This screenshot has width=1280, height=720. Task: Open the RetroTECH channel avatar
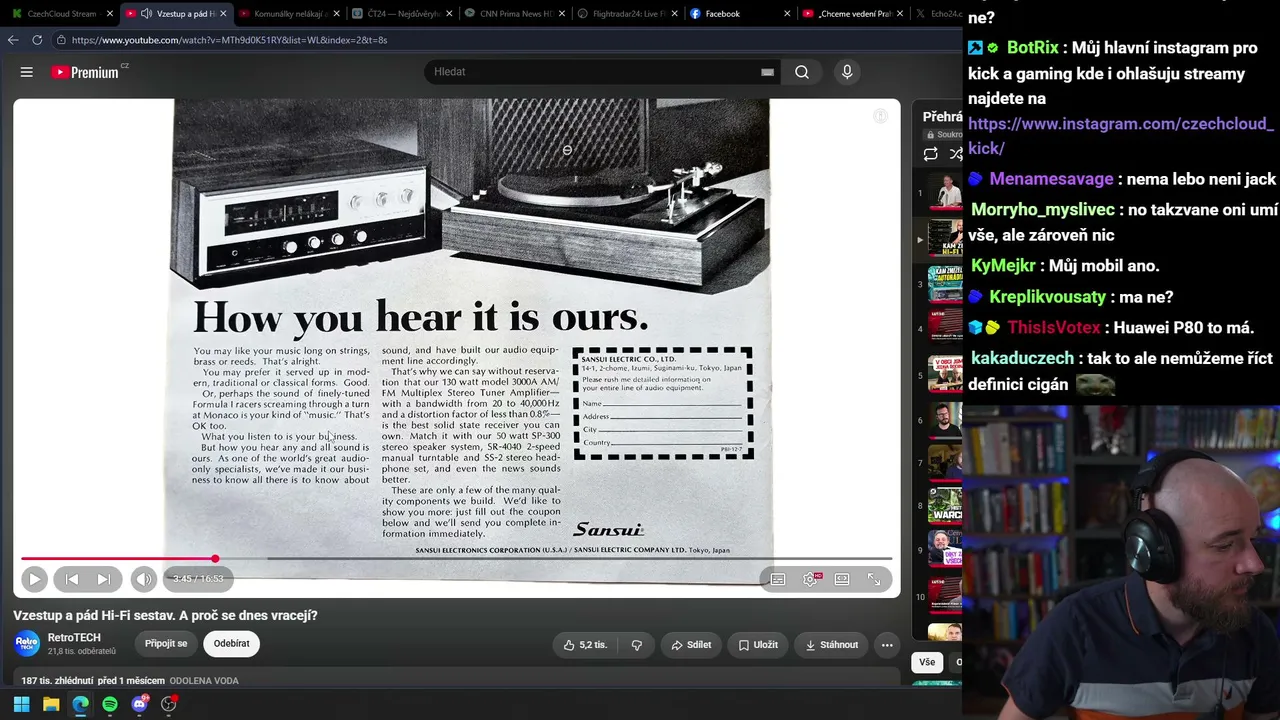click(x=27, y=644)
